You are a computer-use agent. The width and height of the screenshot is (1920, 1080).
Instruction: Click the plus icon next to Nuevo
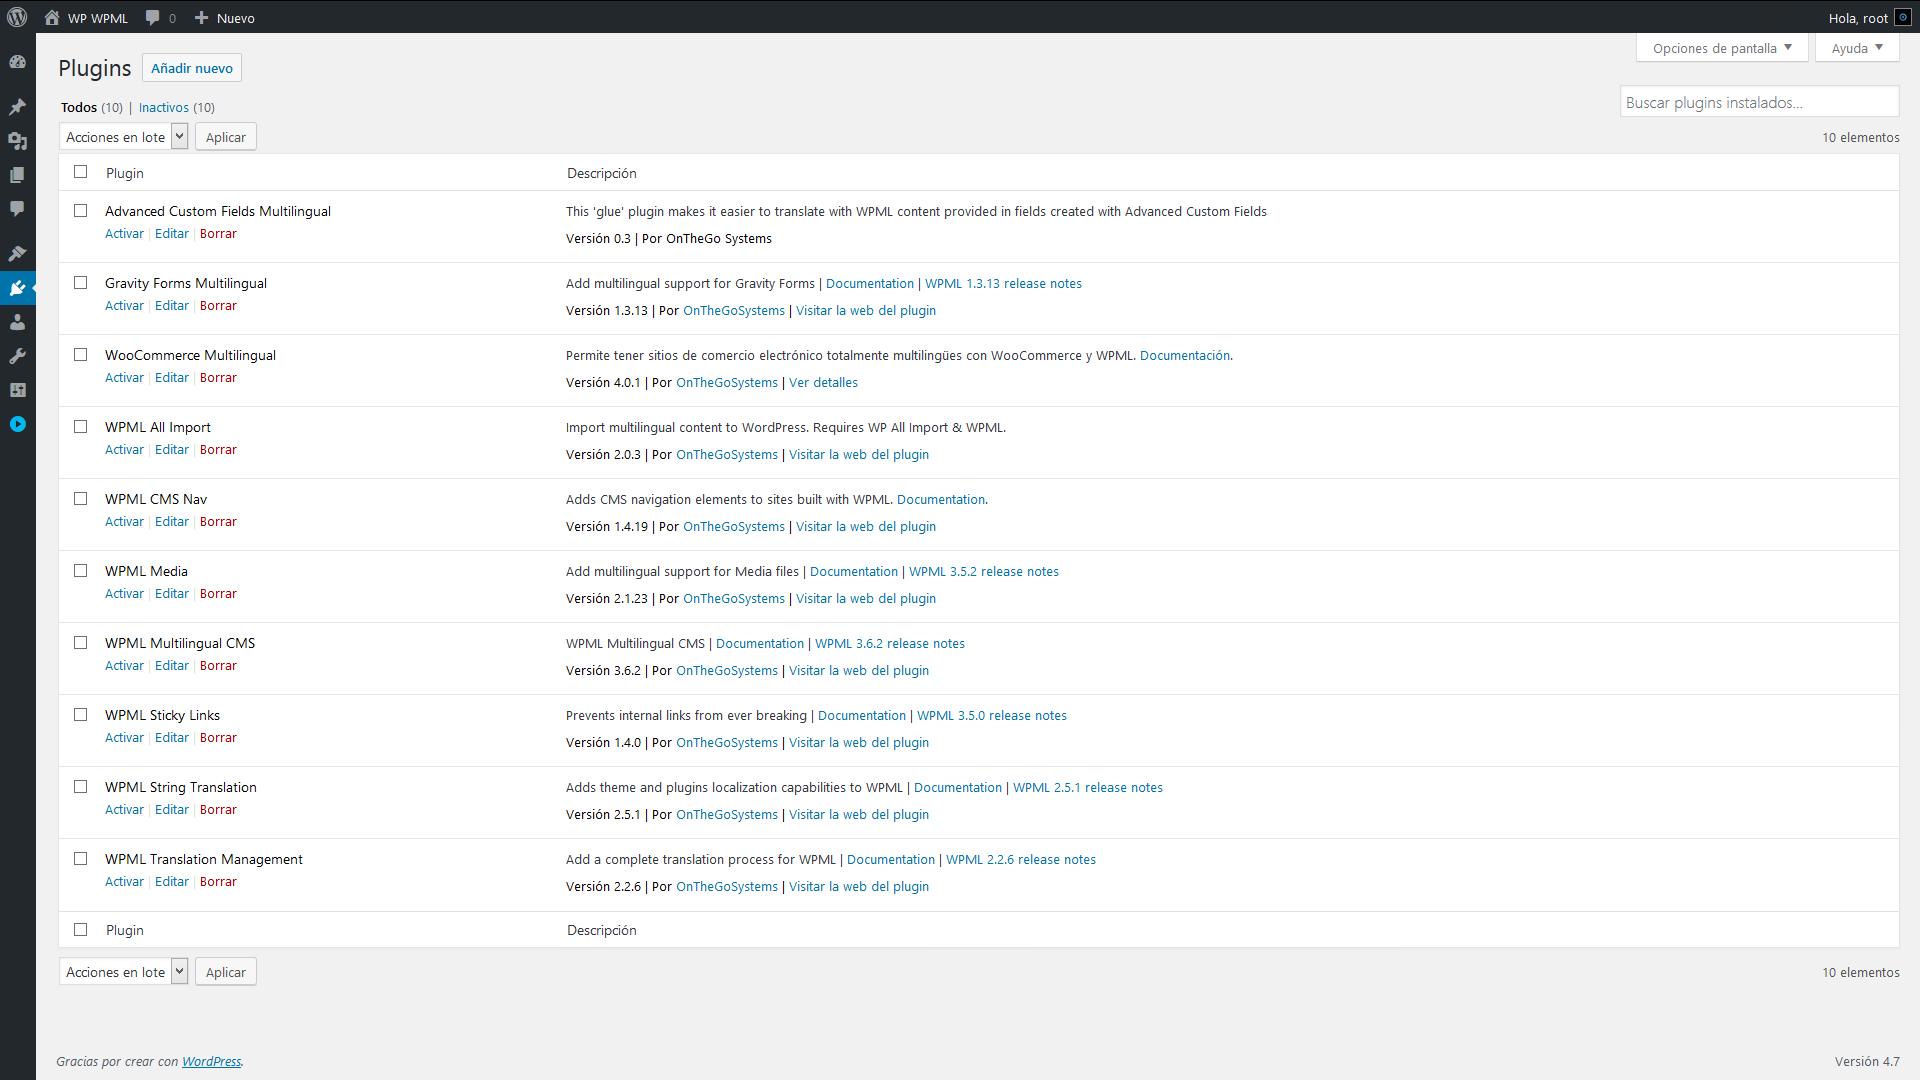click(201, 18)
